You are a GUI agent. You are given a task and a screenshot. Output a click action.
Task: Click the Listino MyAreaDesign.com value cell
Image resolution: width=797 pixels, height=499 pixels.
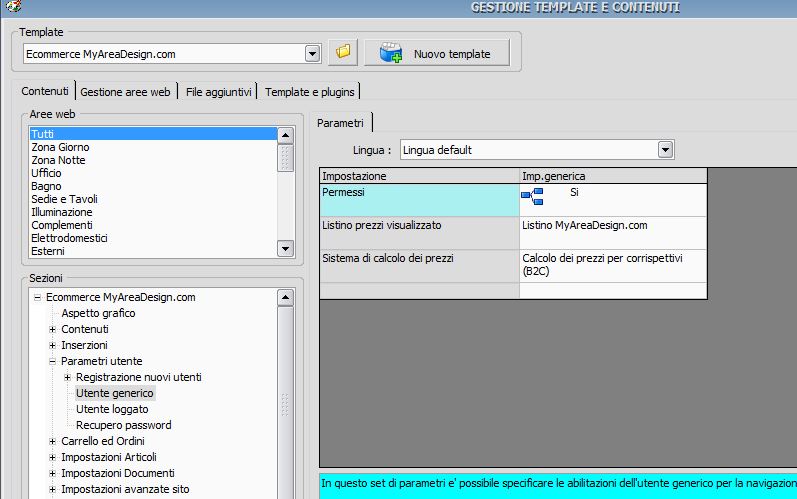click(x=613, y=233)
